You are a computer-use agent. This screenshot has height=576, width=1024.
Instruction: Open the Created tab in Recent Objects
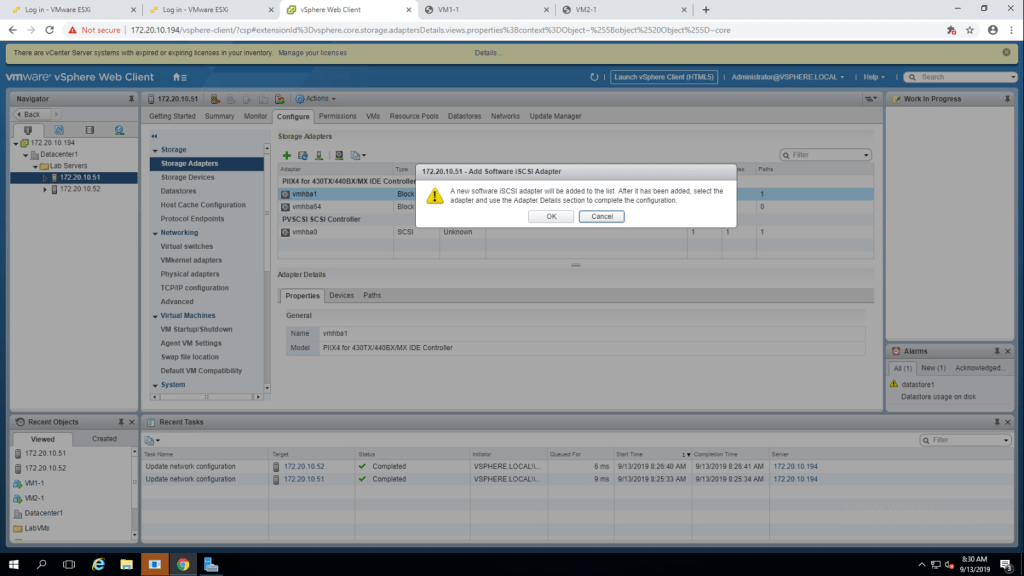tap(104, 438)
